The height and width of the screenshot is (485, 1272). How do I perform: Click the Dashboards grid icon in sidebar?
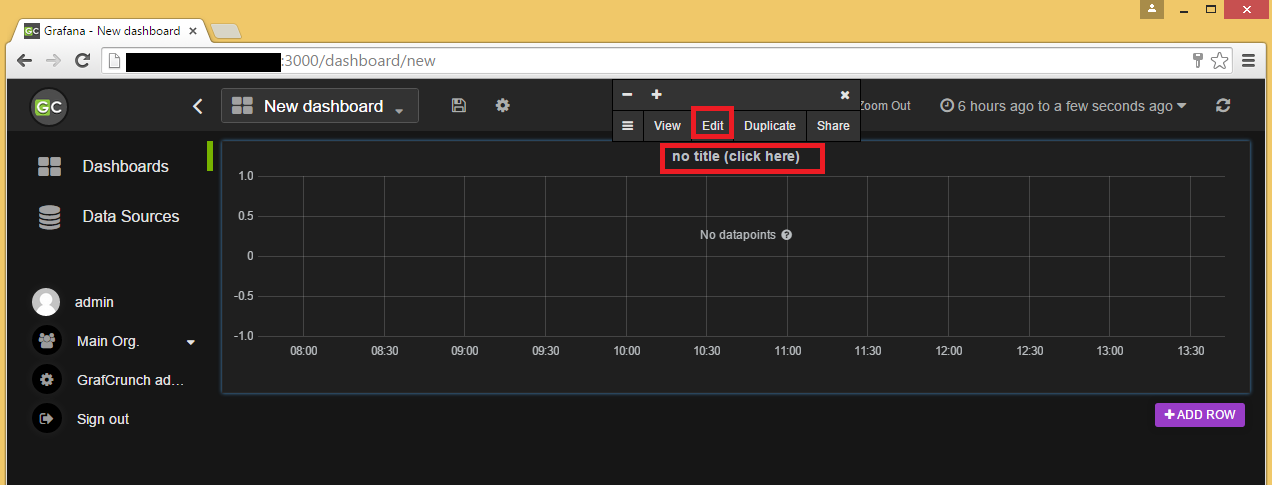coord(50,167)
